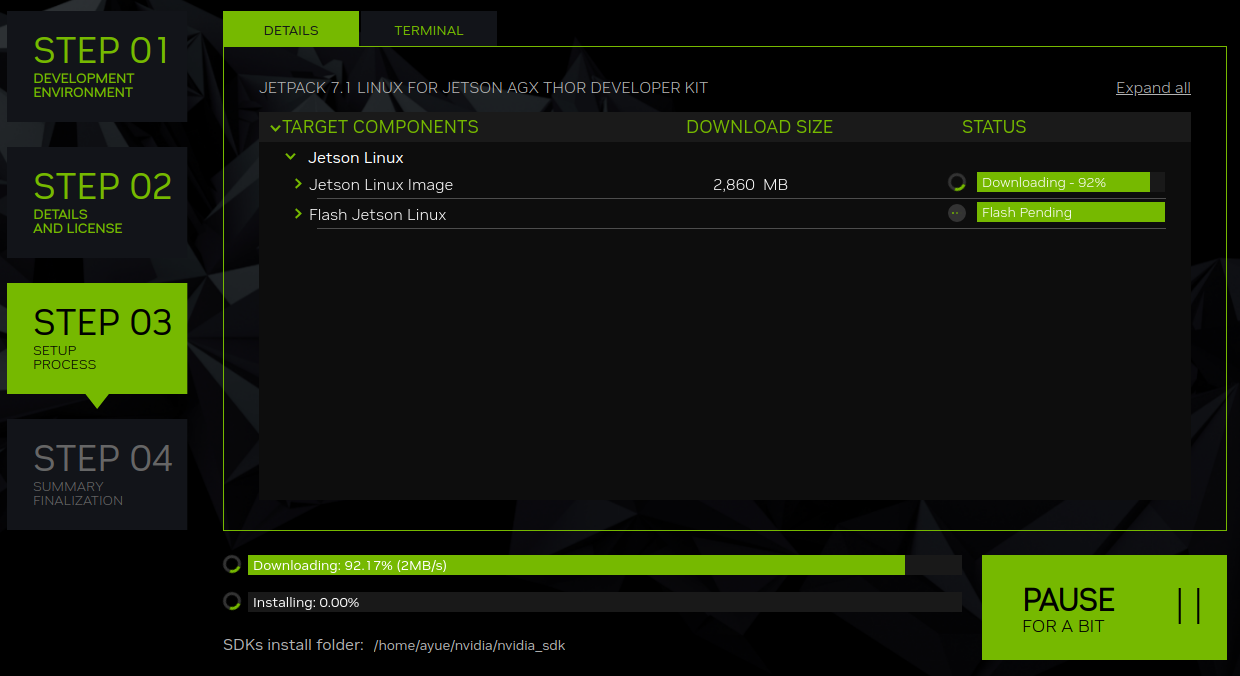Screen dimensions: 1240x676
Task: Click the Downloading 92% status bar
Action: [1071, 182]
